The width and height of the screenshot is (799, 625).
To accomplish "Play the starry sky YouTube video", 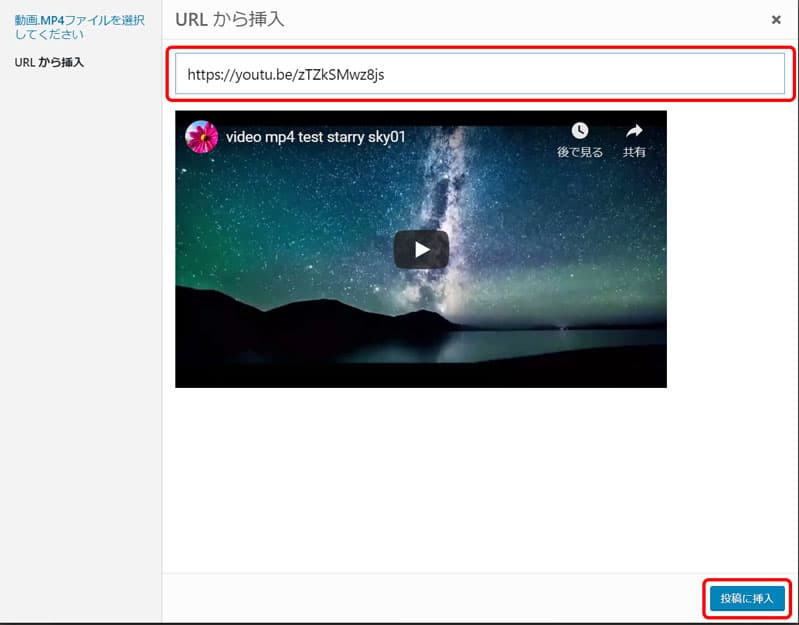I will click(421, 250).
